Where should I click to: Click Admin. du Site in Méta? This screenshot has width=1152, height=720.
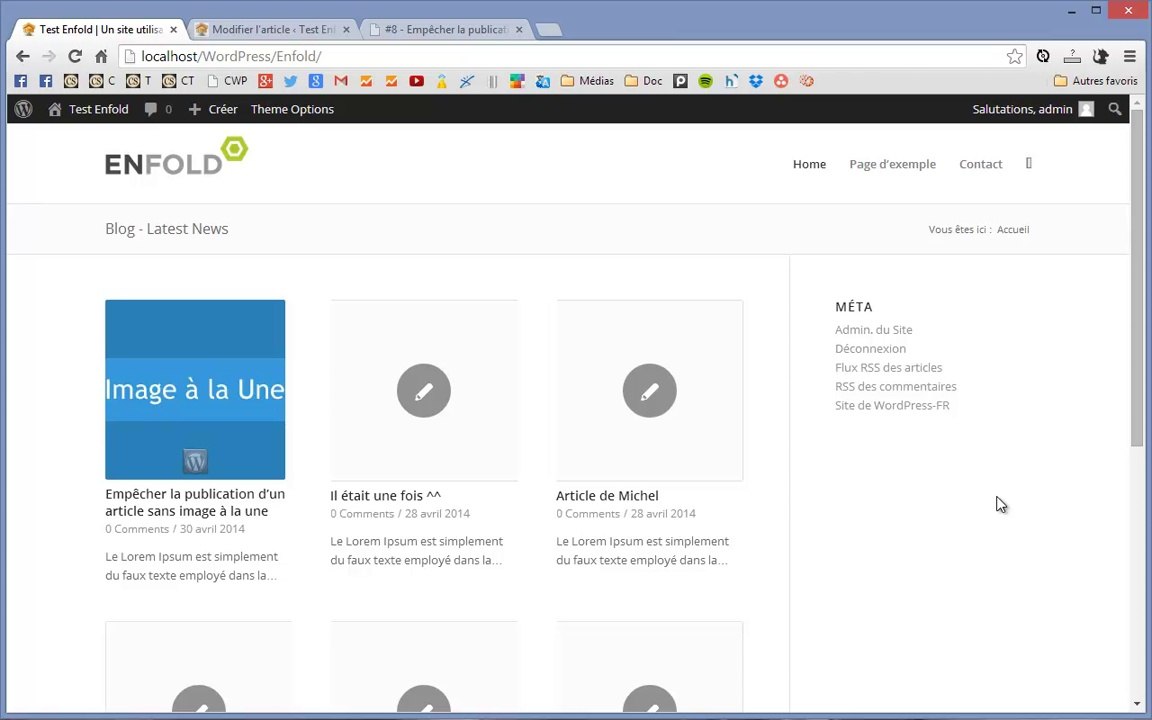(x=874, y=330)
